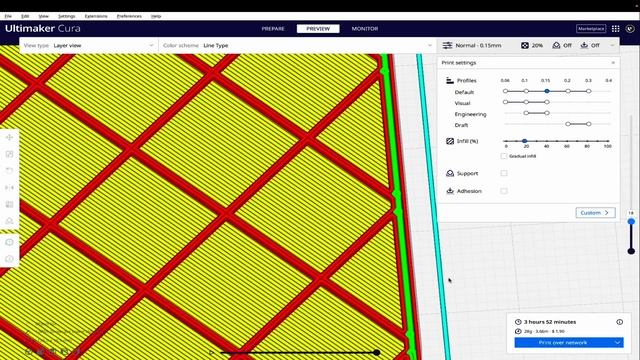The image size is (640, 360).
Task: Open the application switcher grid icon
Action: coord(616,29)
